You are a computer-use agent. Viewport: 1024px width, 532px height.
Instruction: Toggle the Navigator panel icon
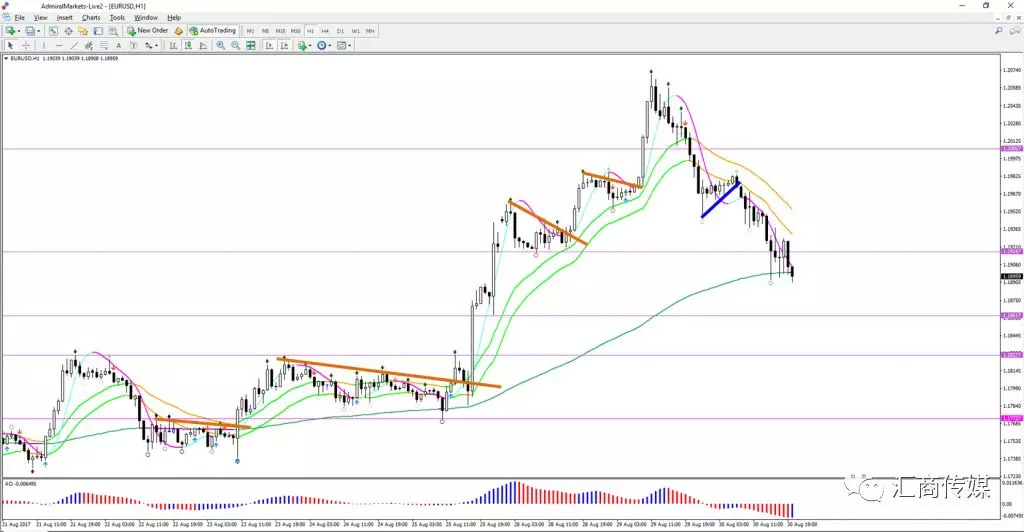pos(83,31)
